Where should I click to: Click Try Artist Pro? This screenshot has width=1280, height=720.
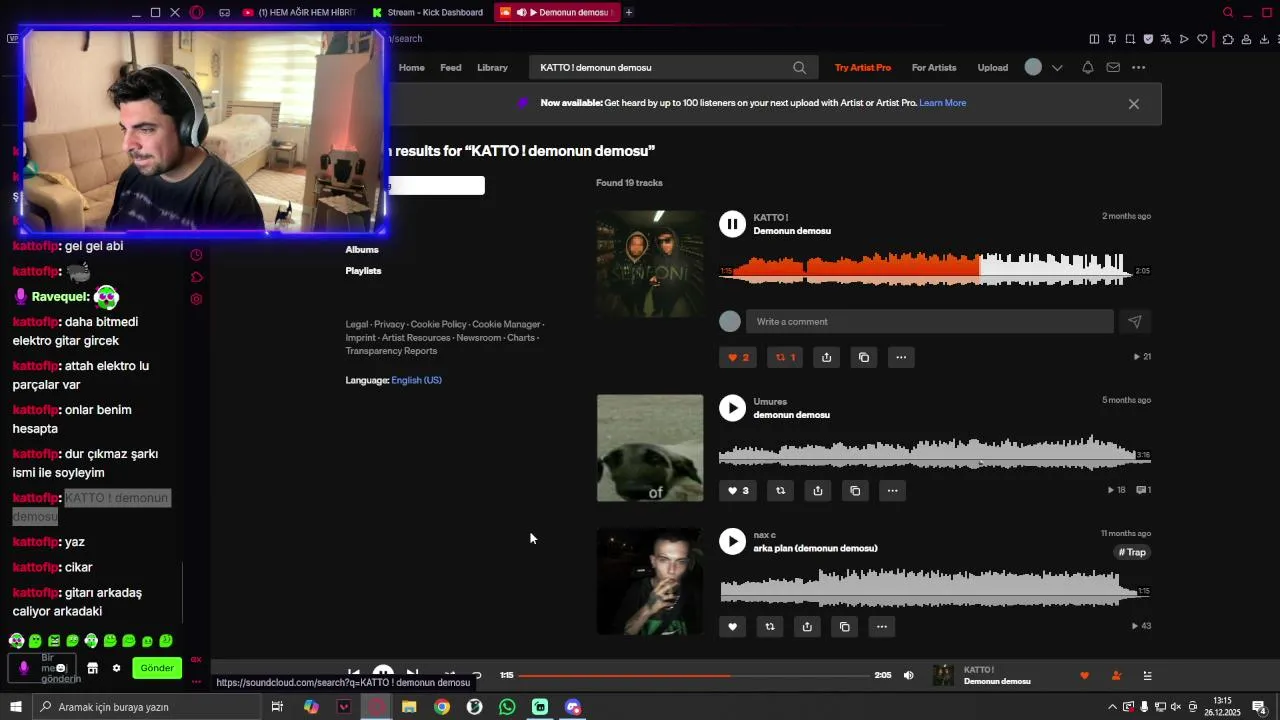[863, 68]
